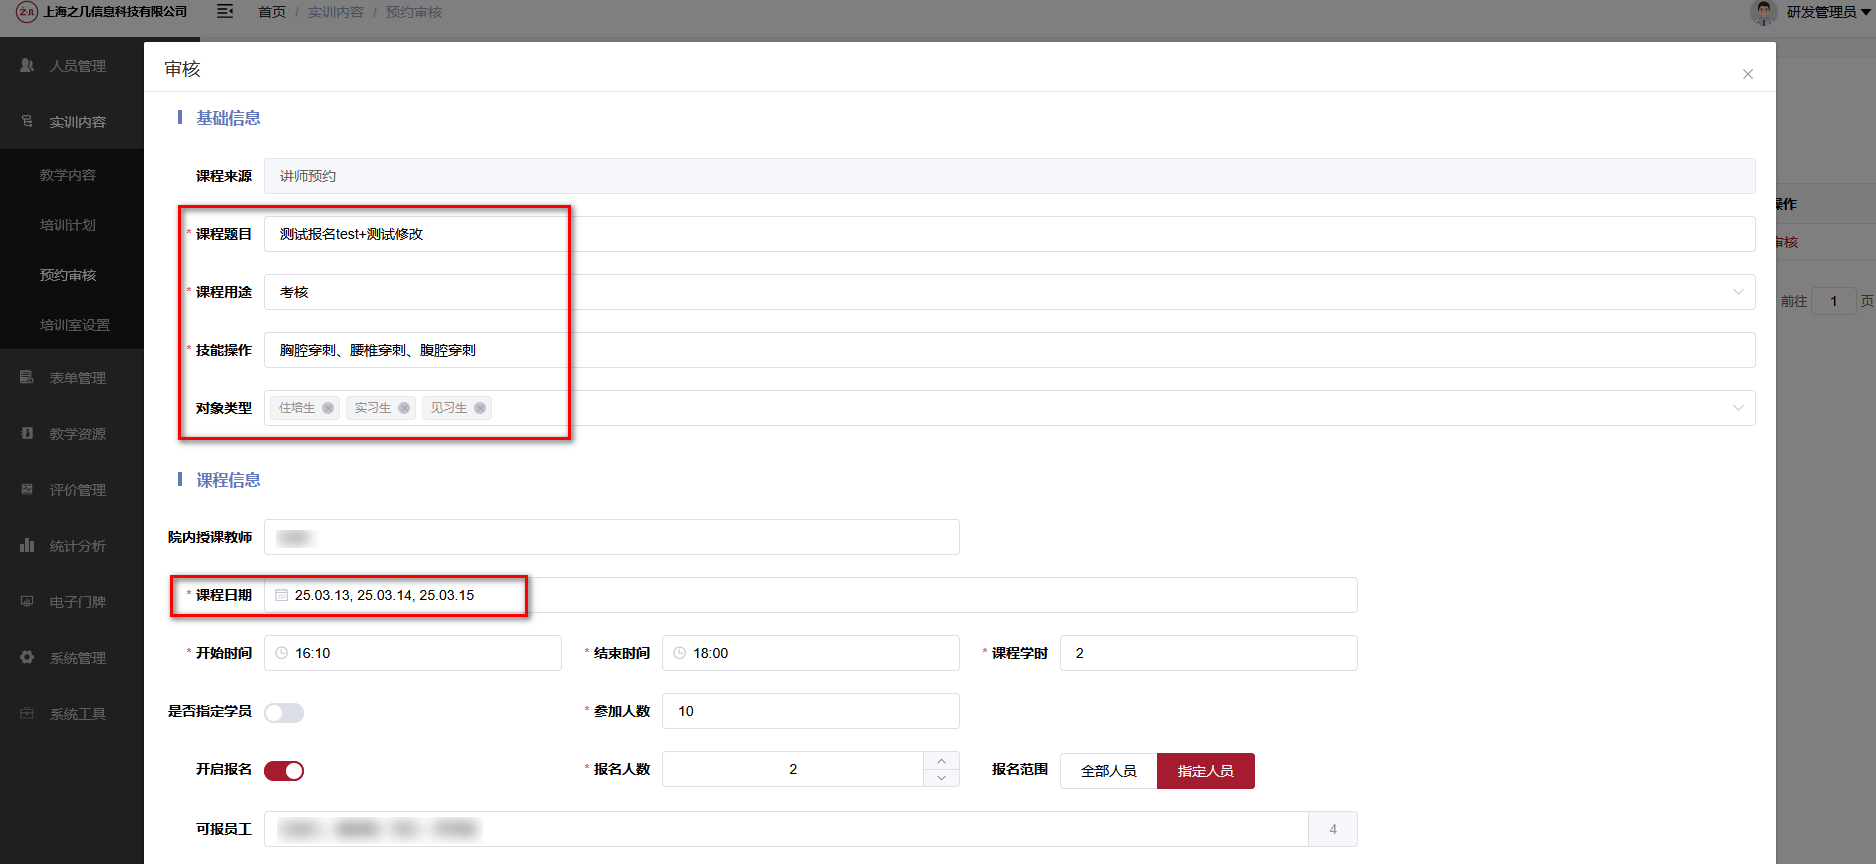This screenshot has height=864, width=1876.
Task: Click the 实训内容 sidebar icon
Action: pyautogui.click(x=27, y=121)
